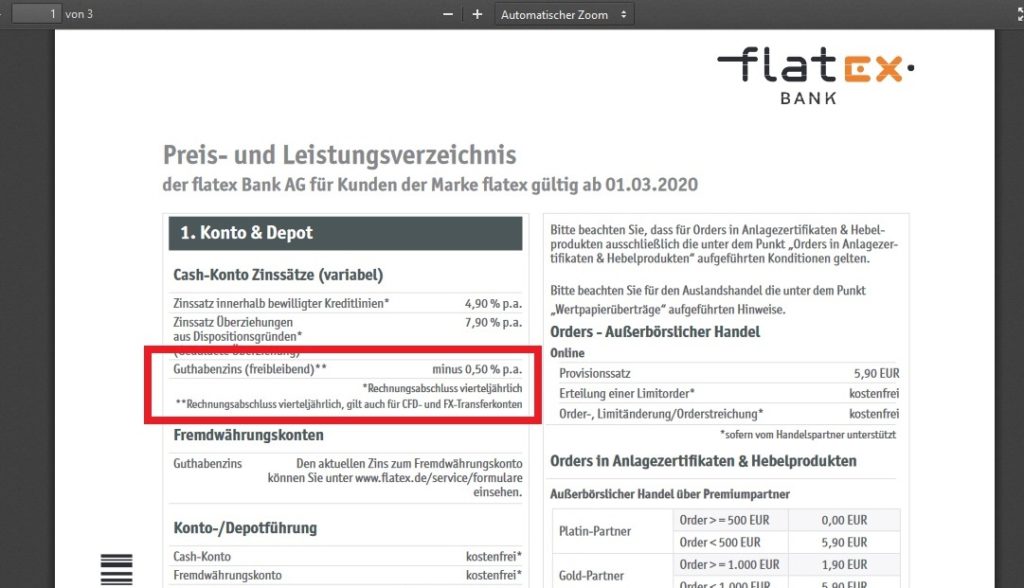1024x588 pixels.
Task: Open the Automatischer Zoom dropdown
Action: click(x=564, y=14)
